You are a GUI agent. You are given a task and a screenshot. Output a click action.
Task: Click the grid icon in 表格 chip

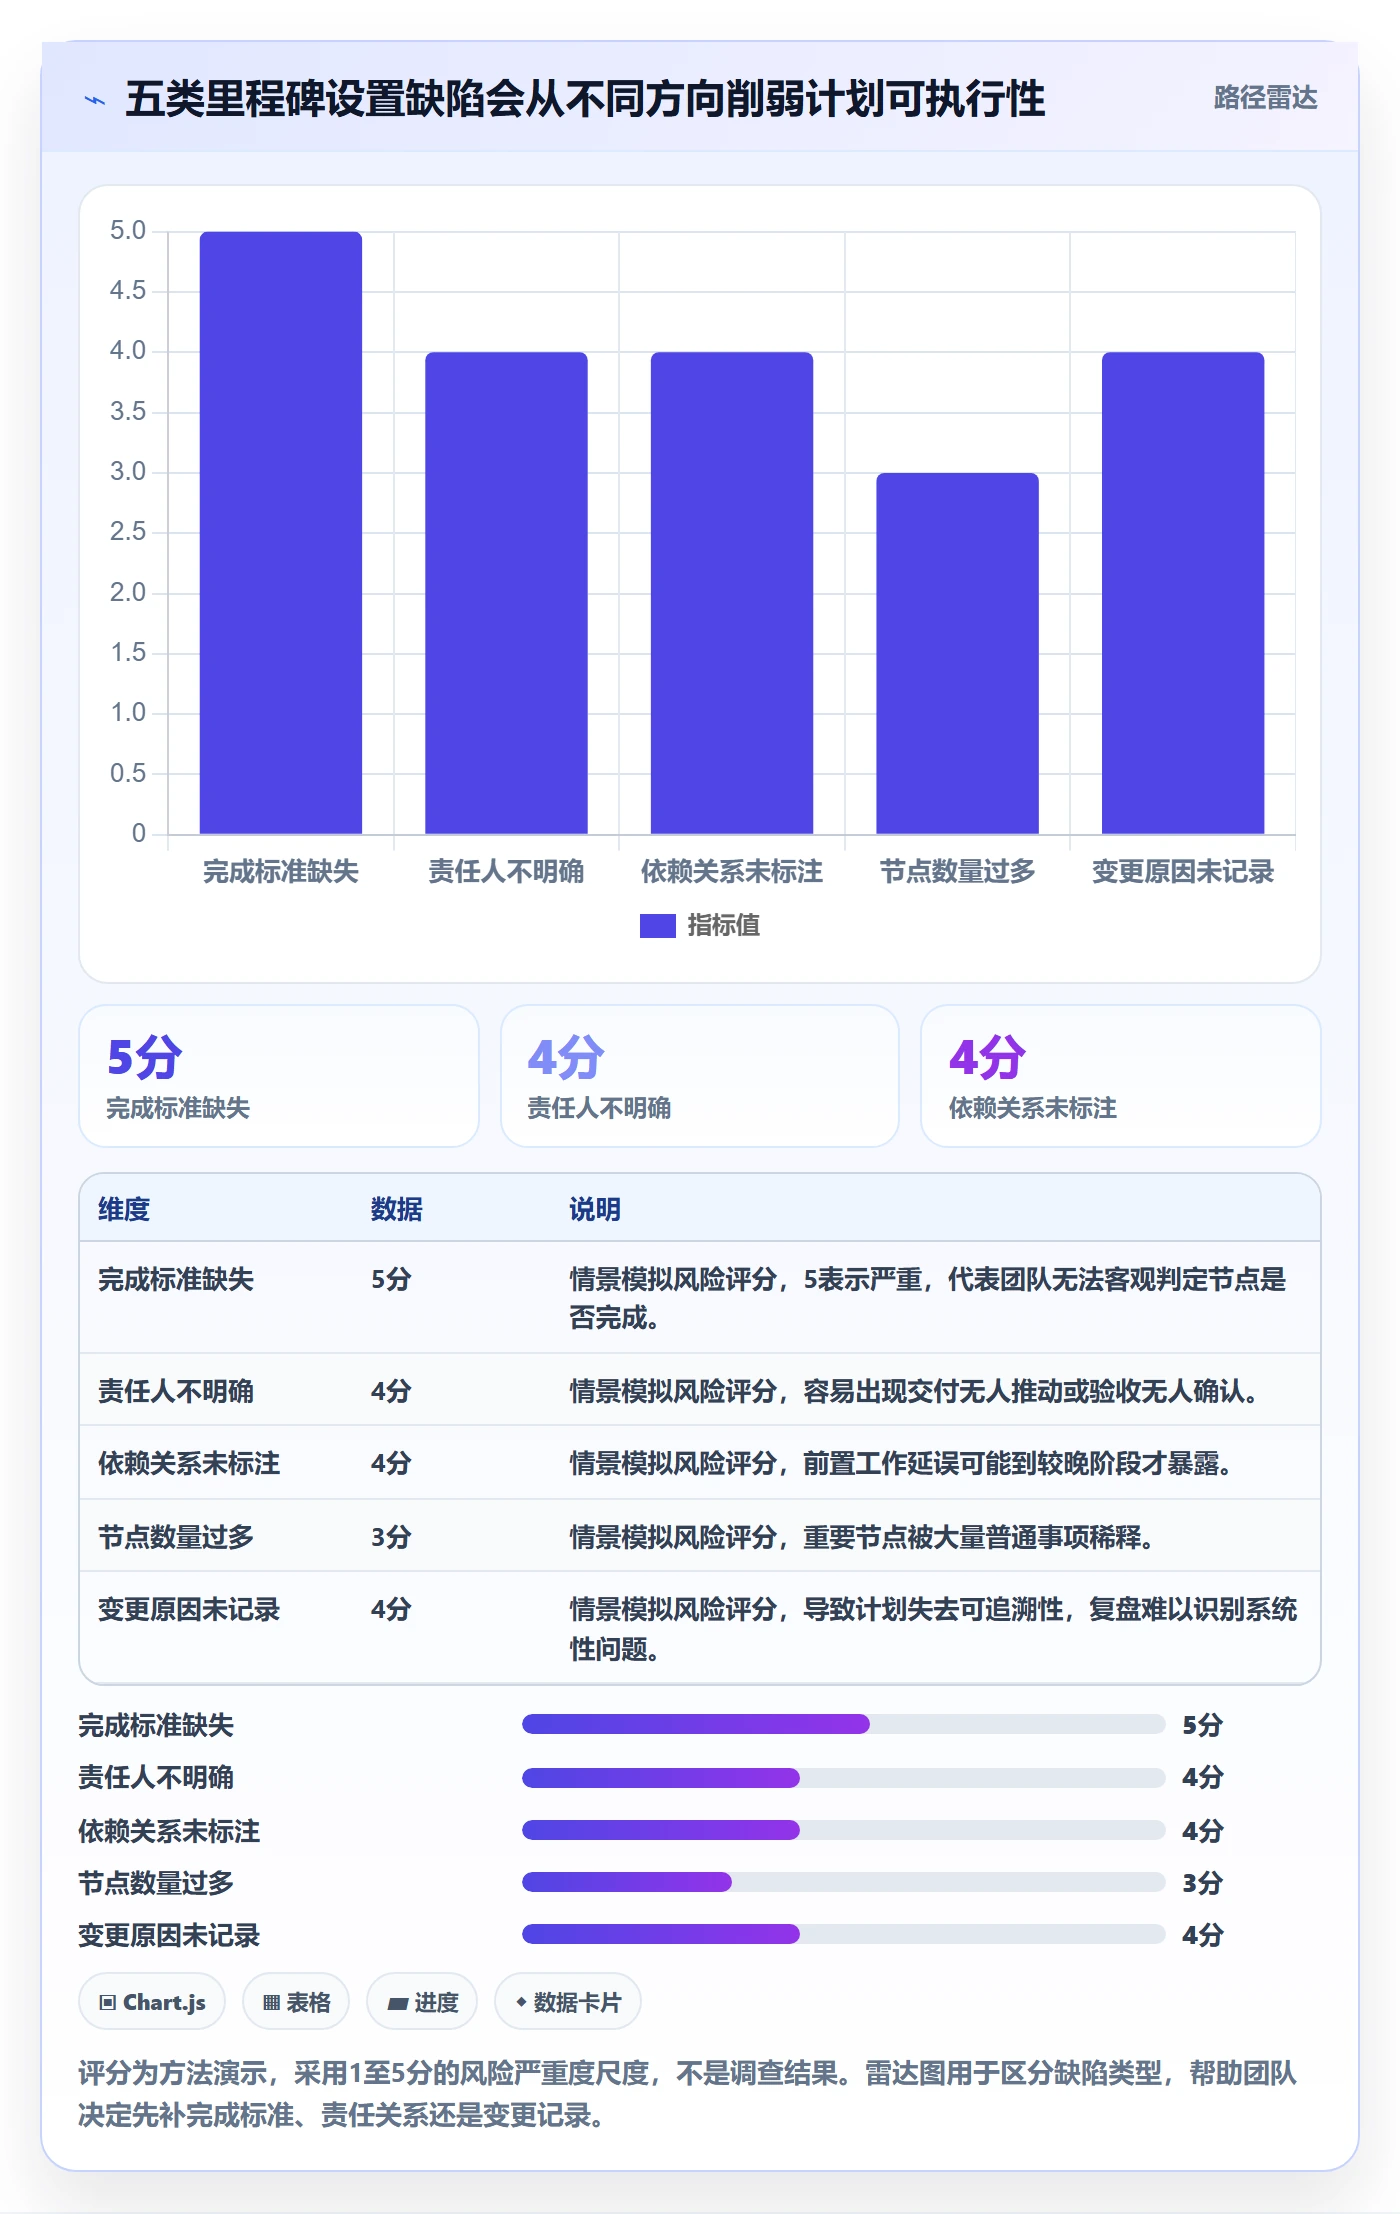coord(271,2002)
